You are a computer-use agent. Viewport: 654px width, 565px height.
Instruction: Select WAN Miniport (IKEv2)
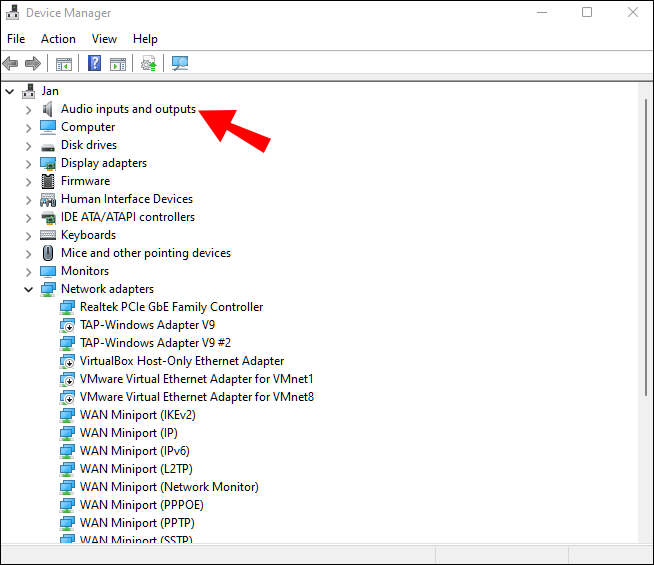138,415
